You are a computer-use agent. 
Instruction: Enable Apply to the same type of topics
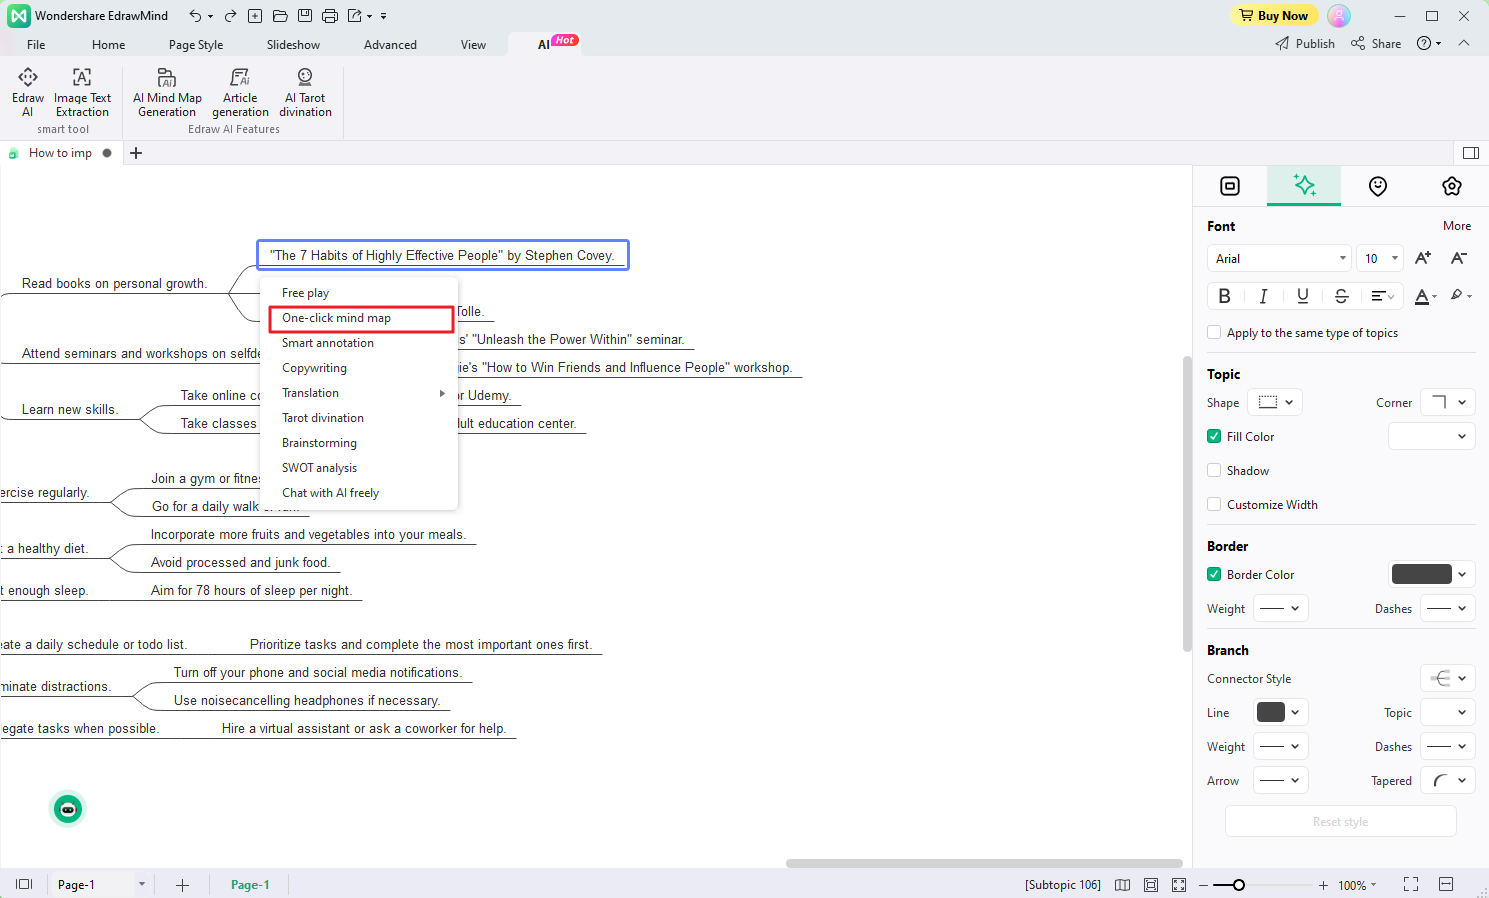[1214, 333]
